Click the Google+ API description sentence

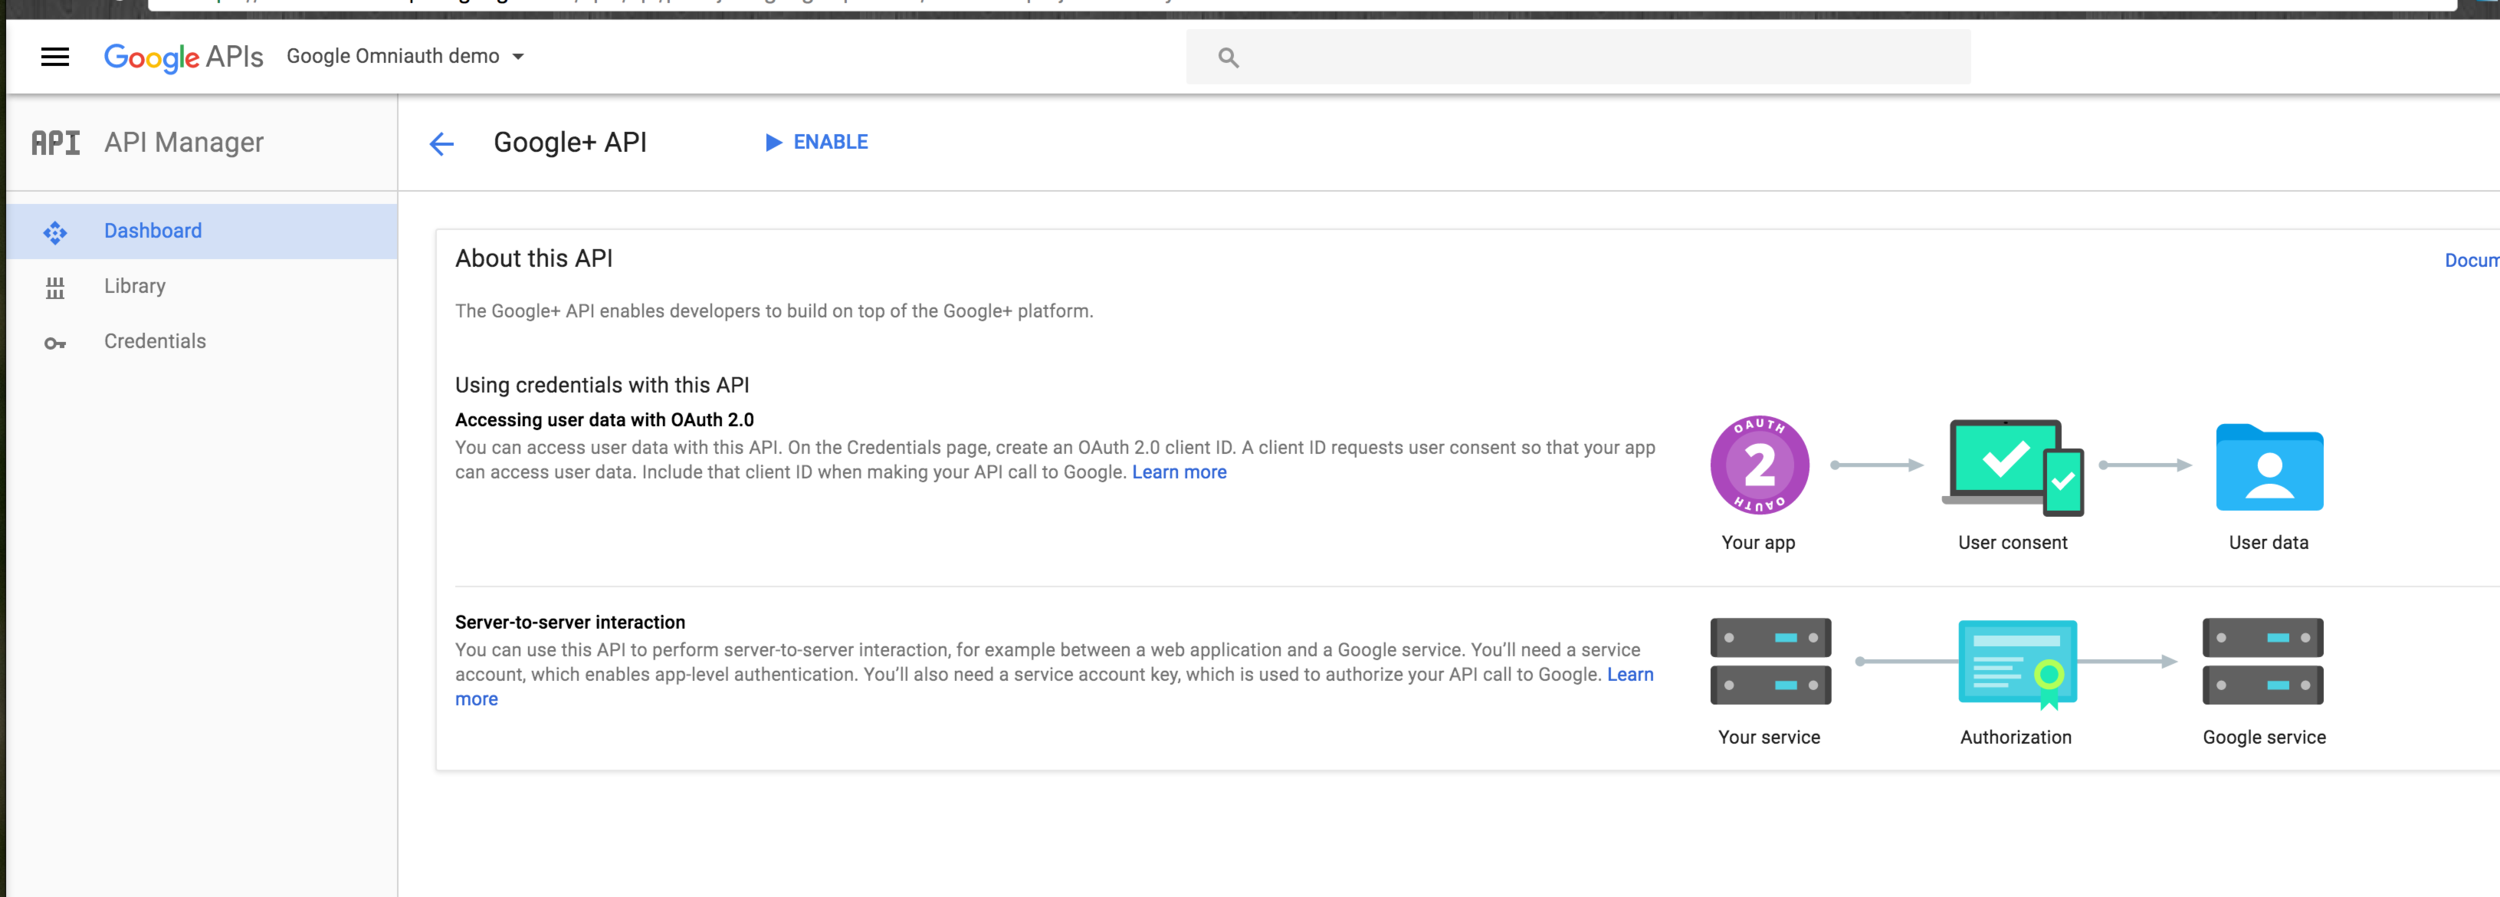coord(774,311)
